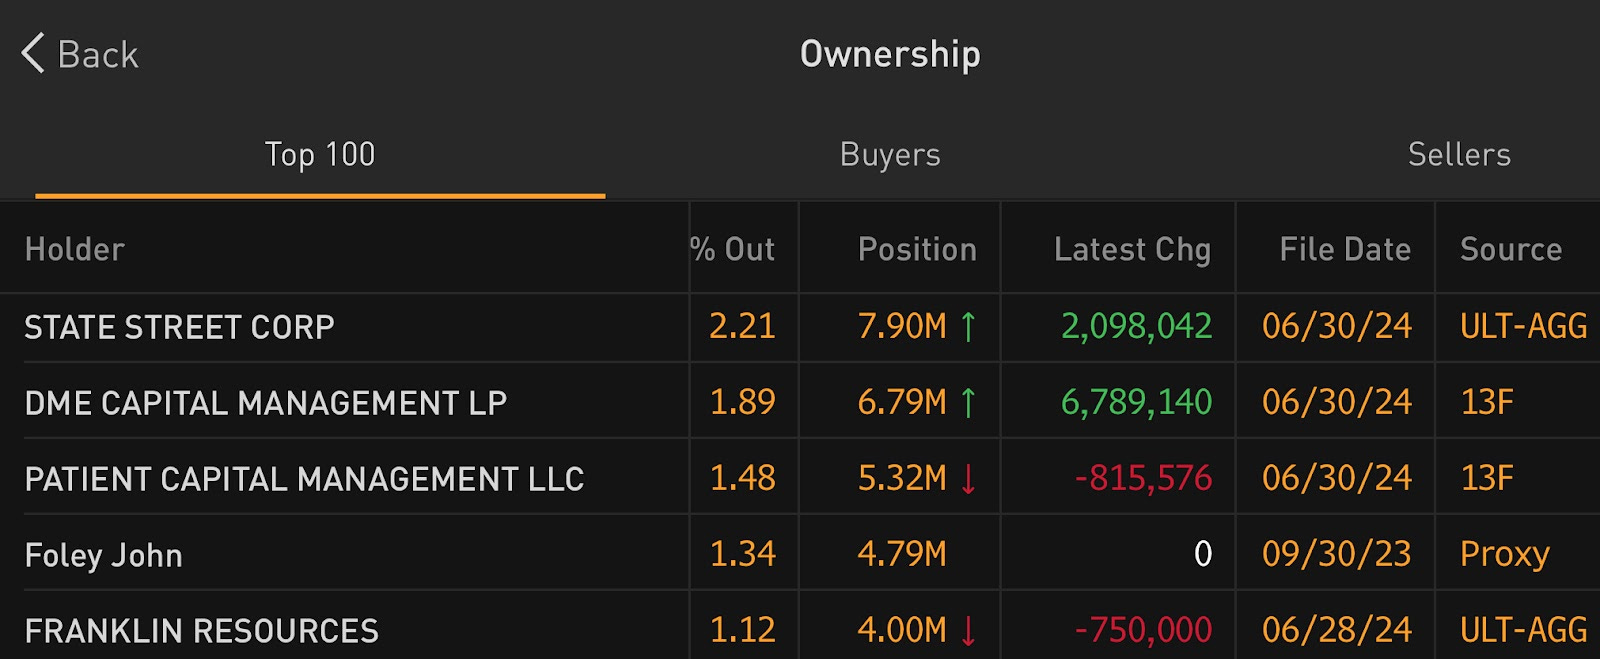Go back using the Back label
Screen dimensions: 1600x659
click(98, 55)
